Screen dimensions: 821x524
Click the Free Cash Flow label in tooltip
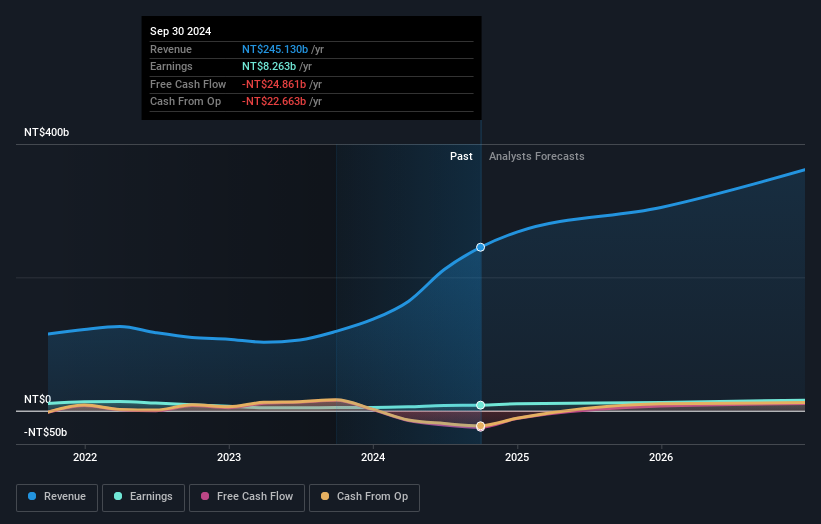click(188, 84)
